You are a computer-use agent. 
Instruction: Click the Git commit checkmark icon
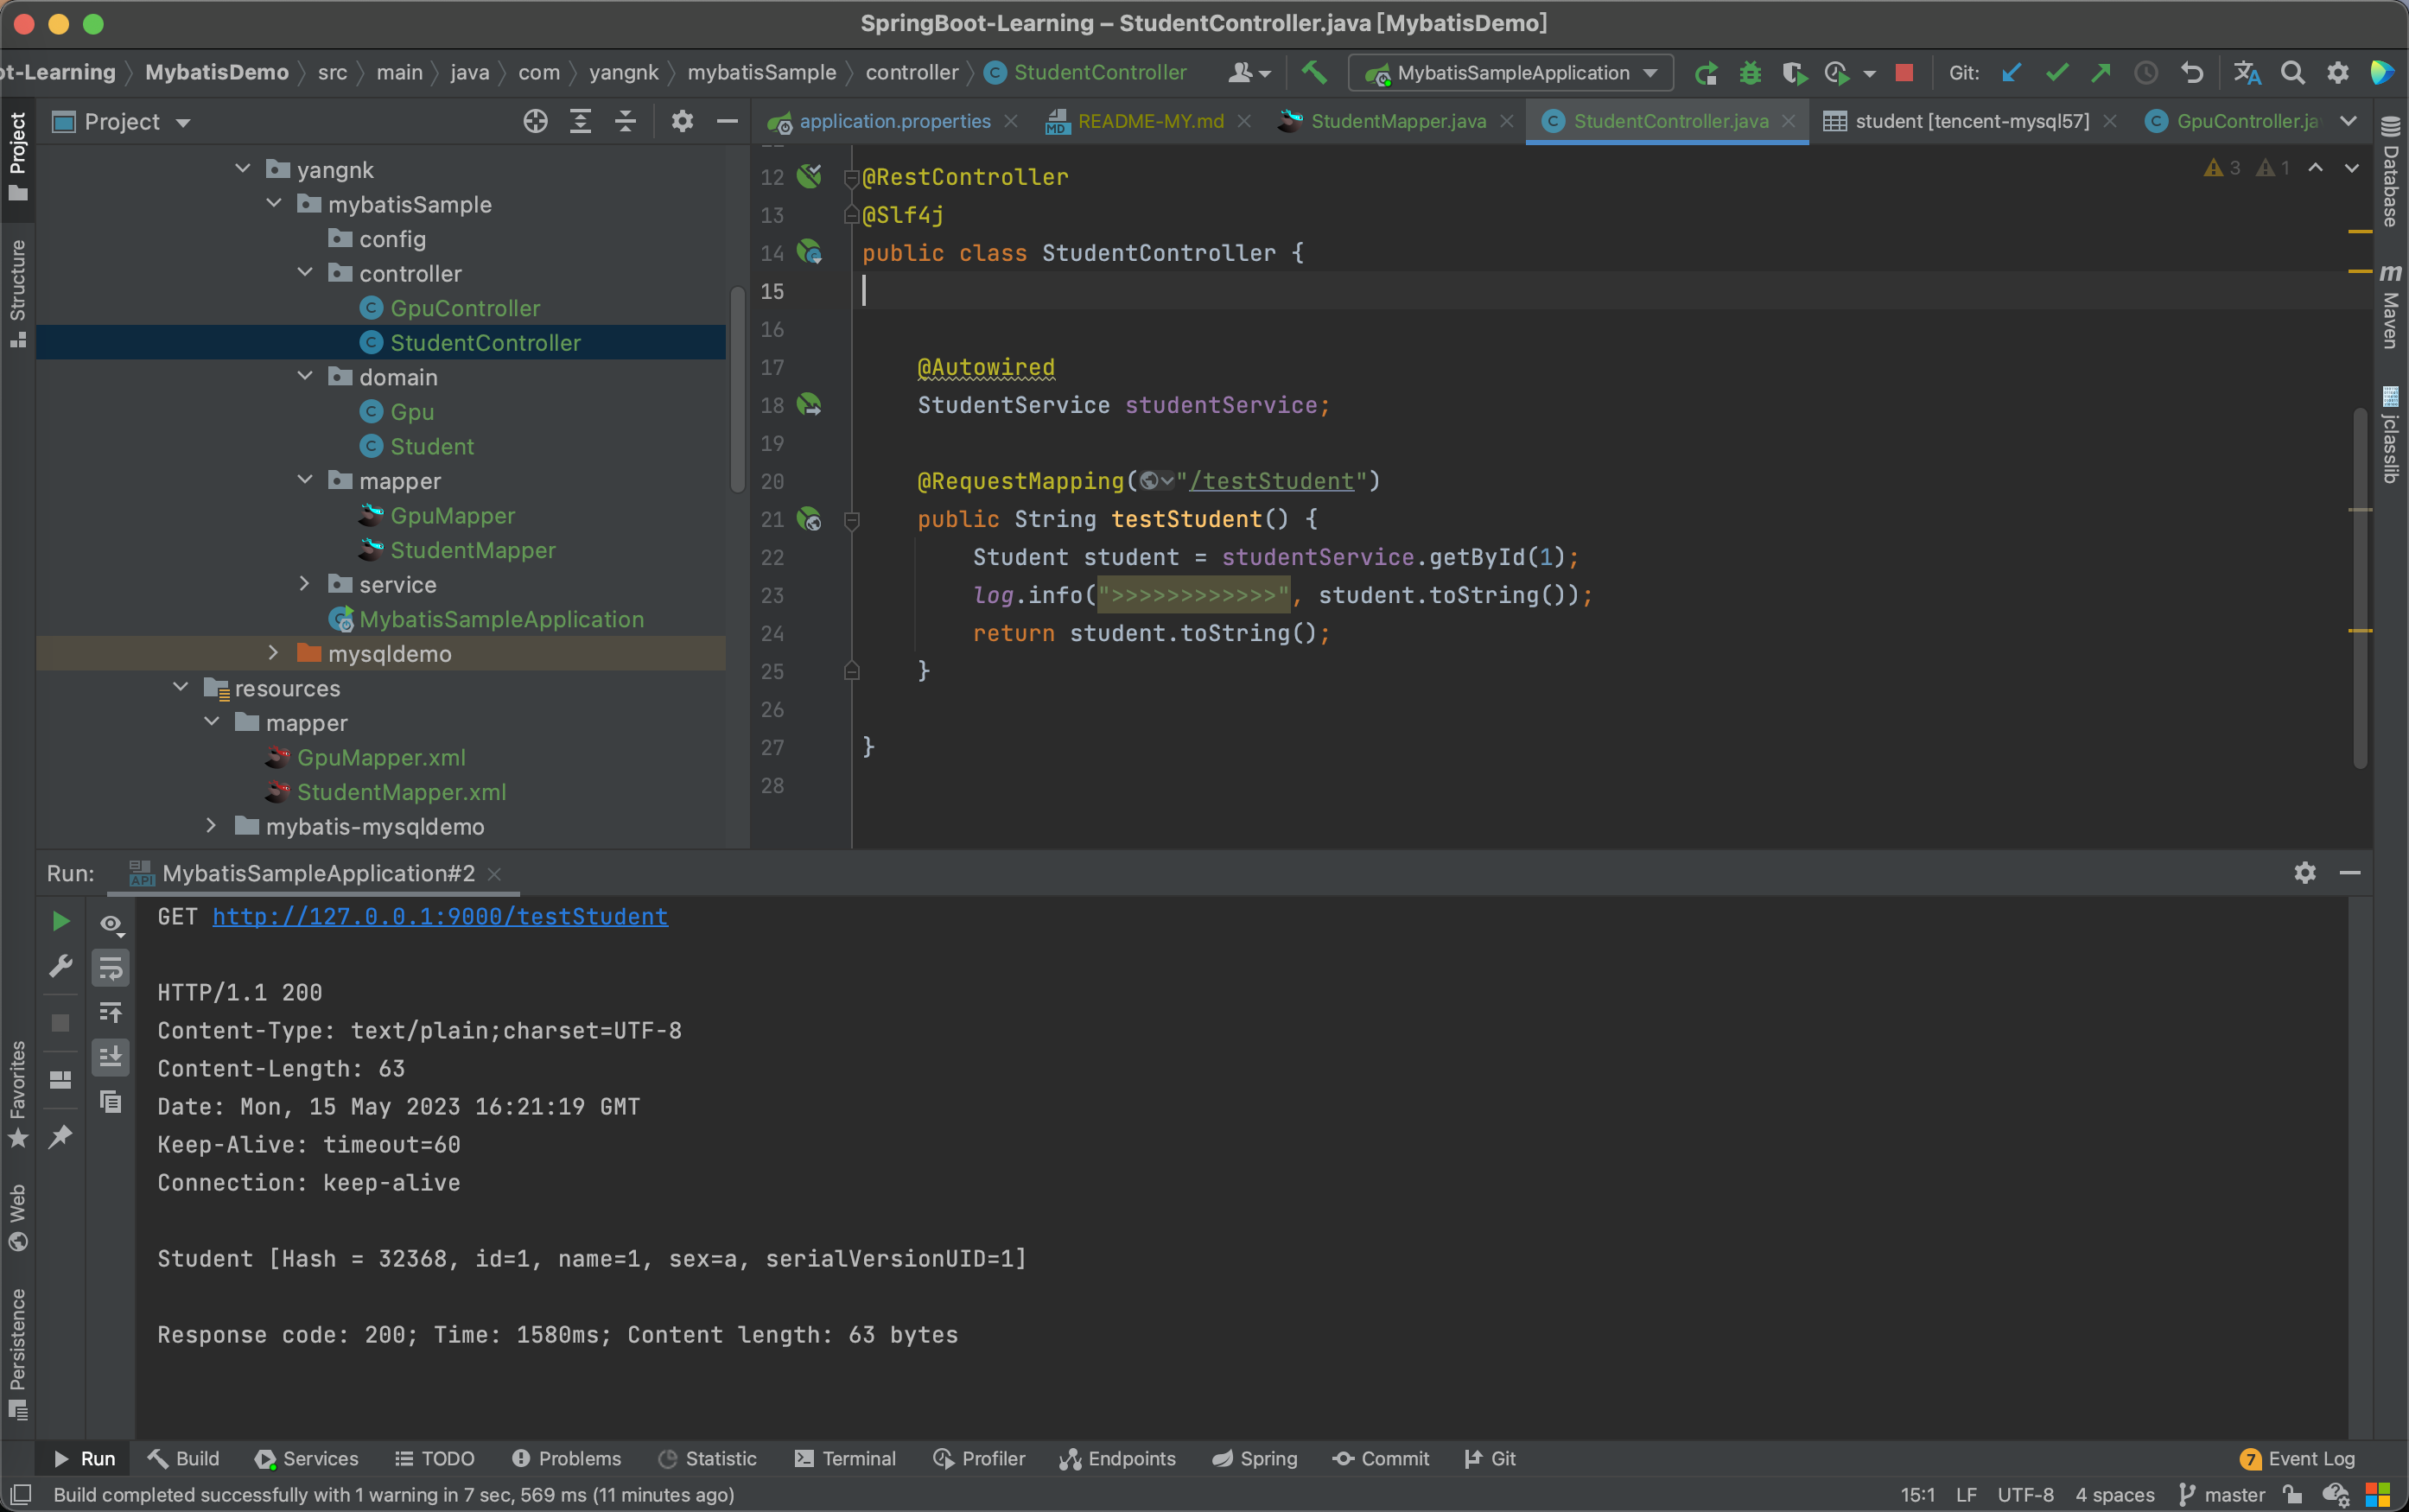(2056, 73)
